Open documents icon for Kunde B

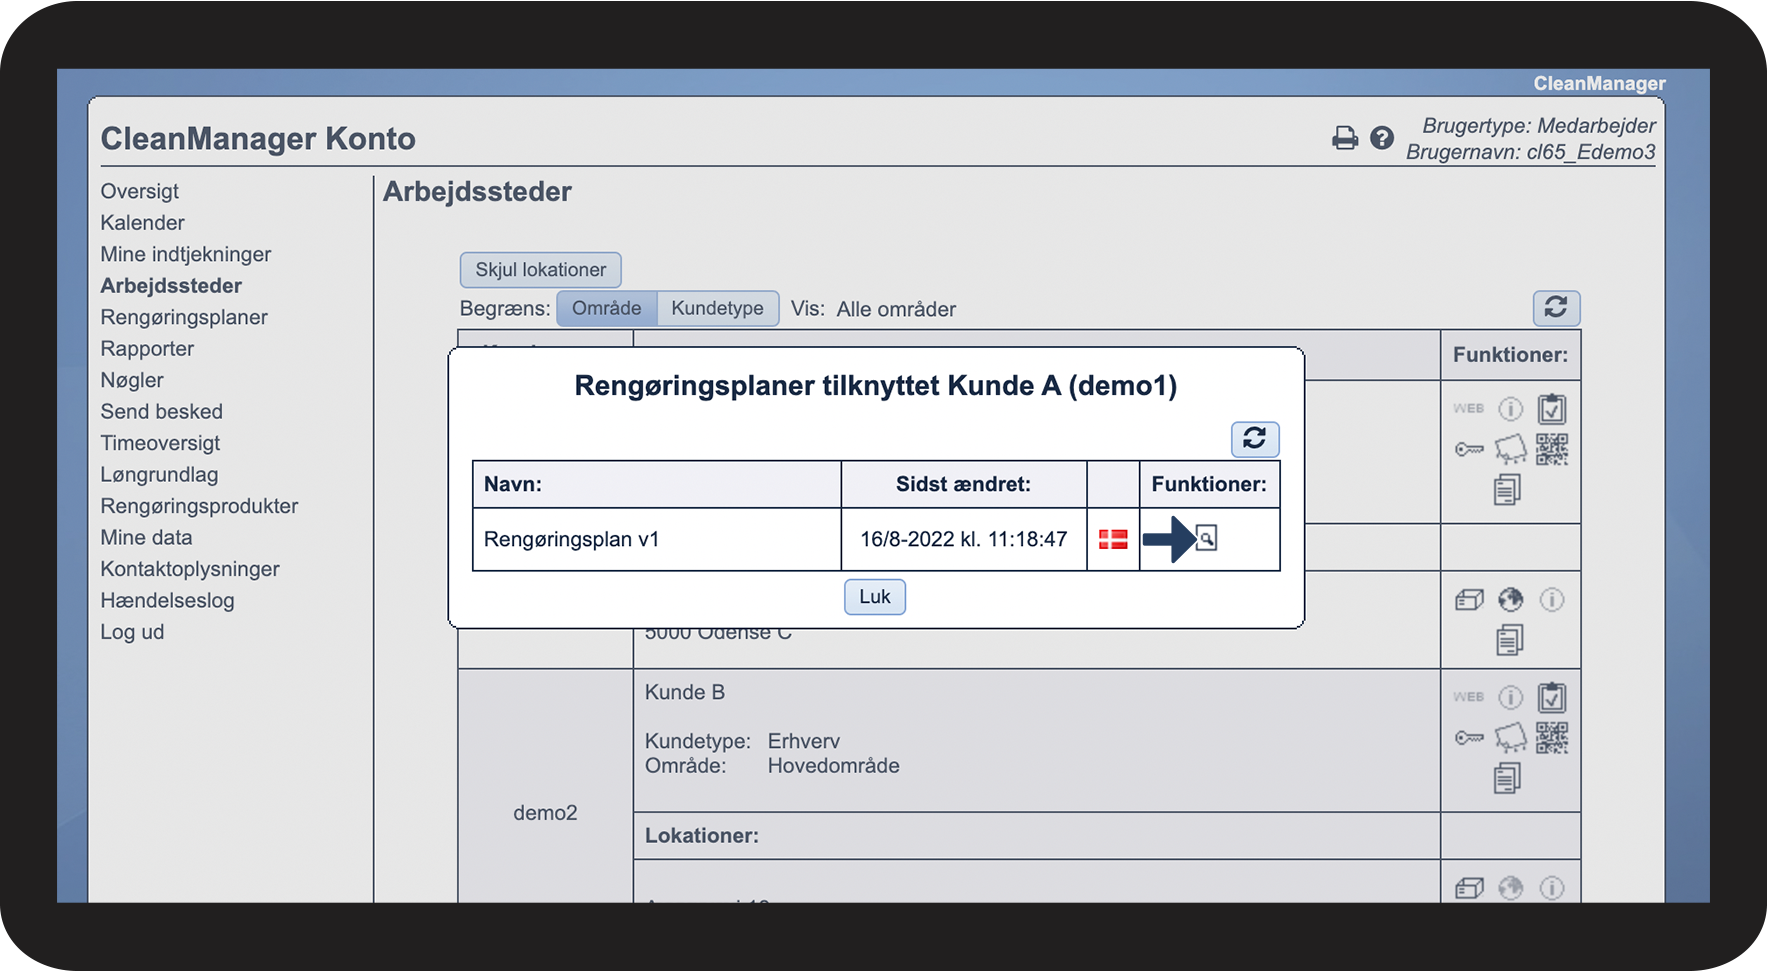point(1507,777)
